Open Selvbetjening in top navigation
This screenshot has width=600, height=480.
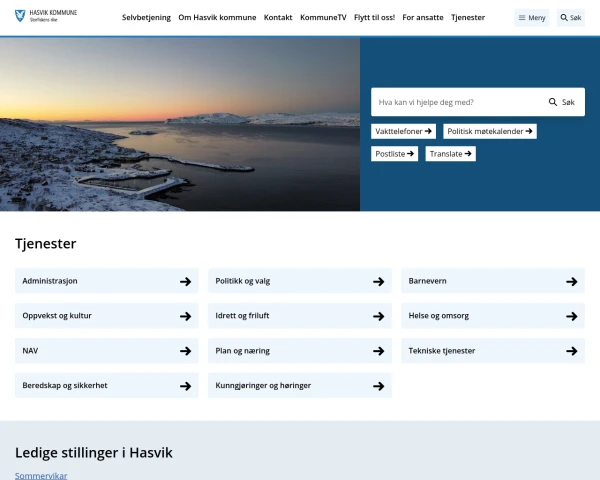(146, 18)
